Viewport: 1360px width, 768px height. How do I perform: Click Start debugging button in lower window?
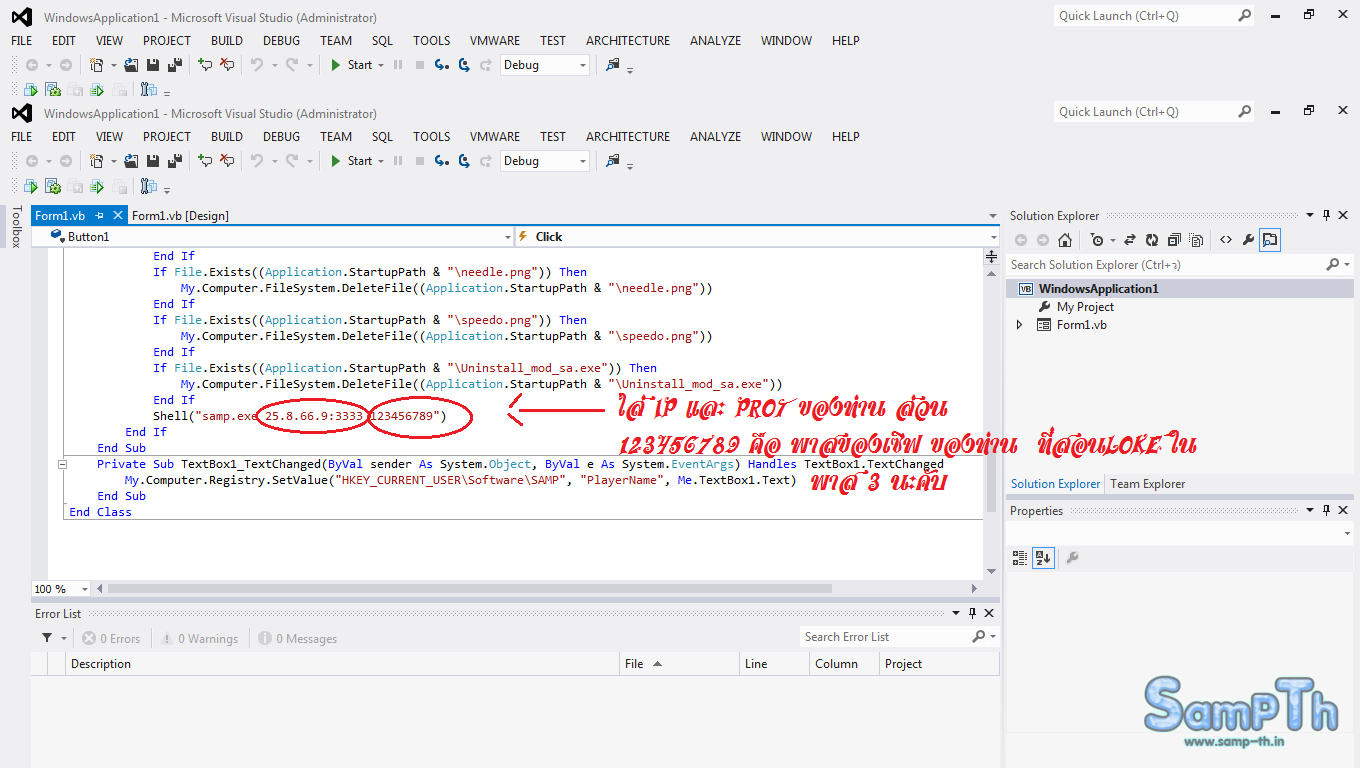351,161
